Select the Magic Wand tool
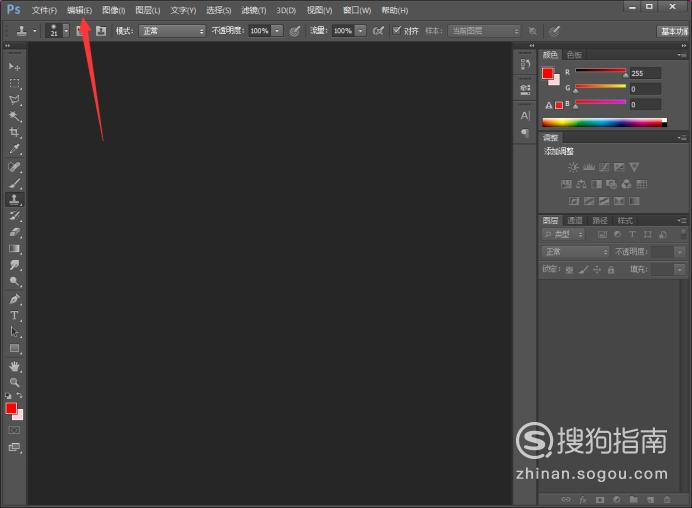The image size is (692, 508). click(14, 116)
